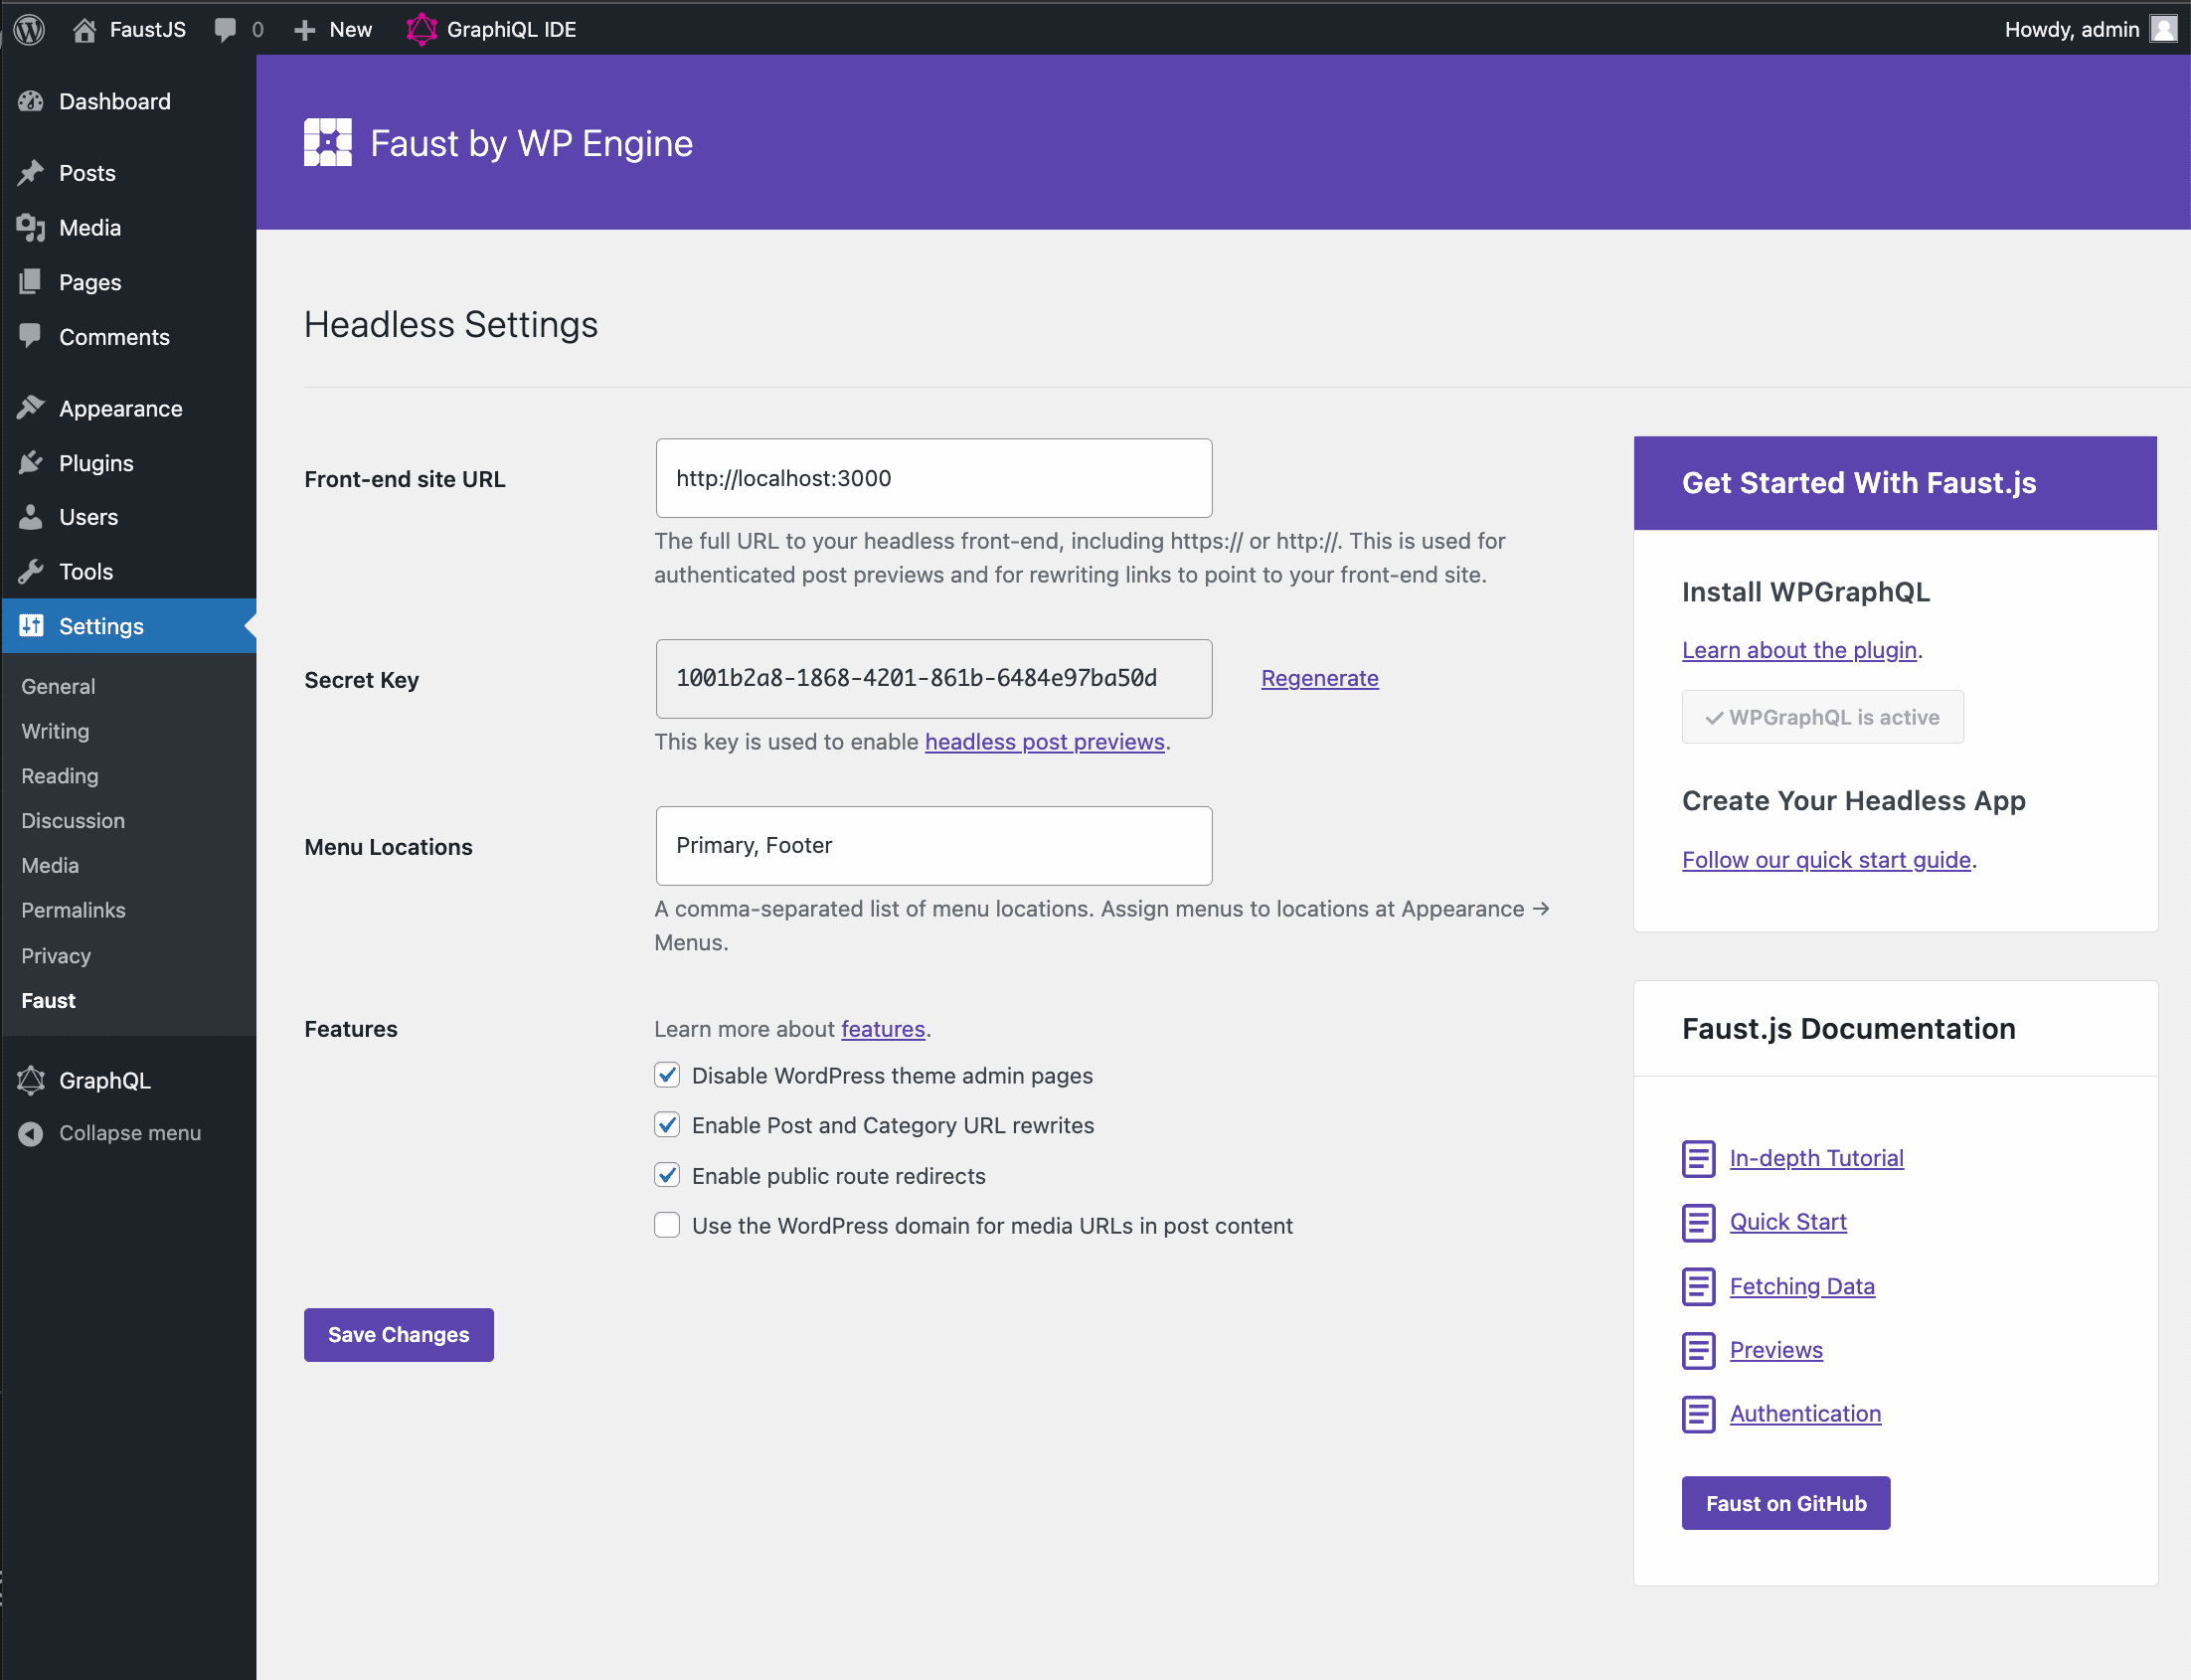Image resolution: width=2191 pixels, height=1680 pixels.
Task: Click the Plugins plug icon in sidebar
Action: [31, 463]
